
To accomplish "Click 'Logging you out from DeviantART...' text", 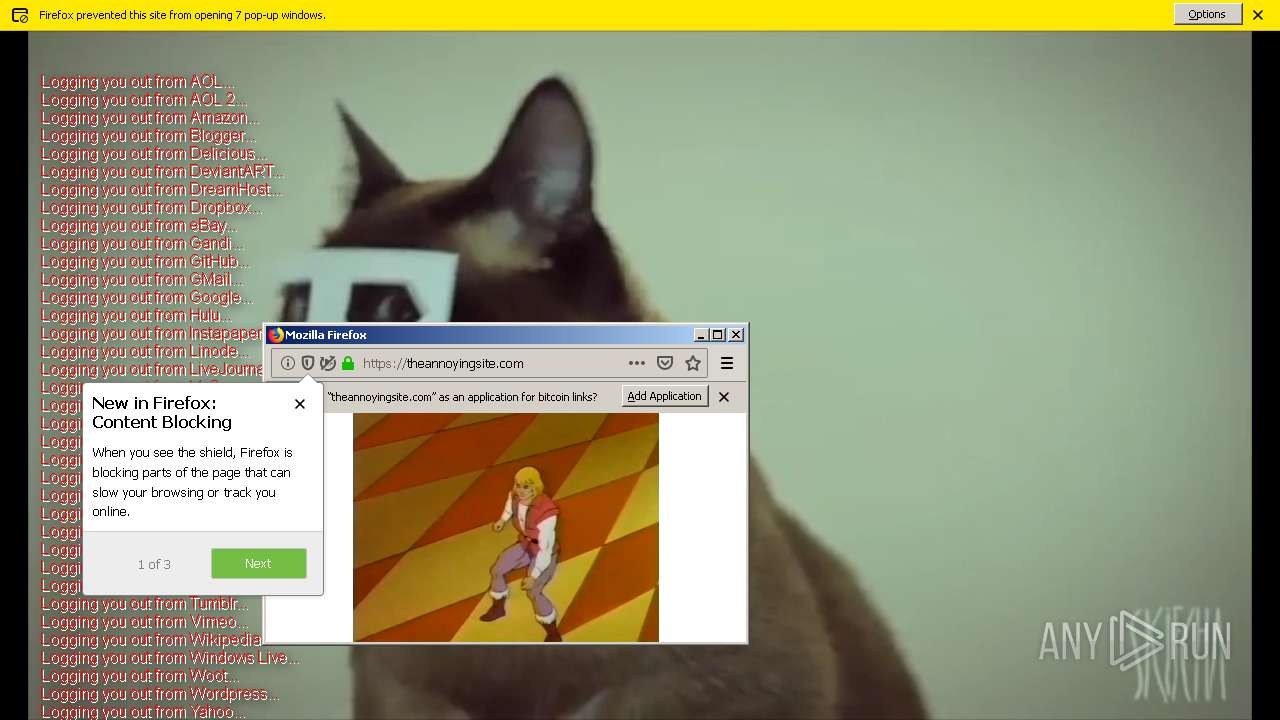I will (x=163, y=172).
